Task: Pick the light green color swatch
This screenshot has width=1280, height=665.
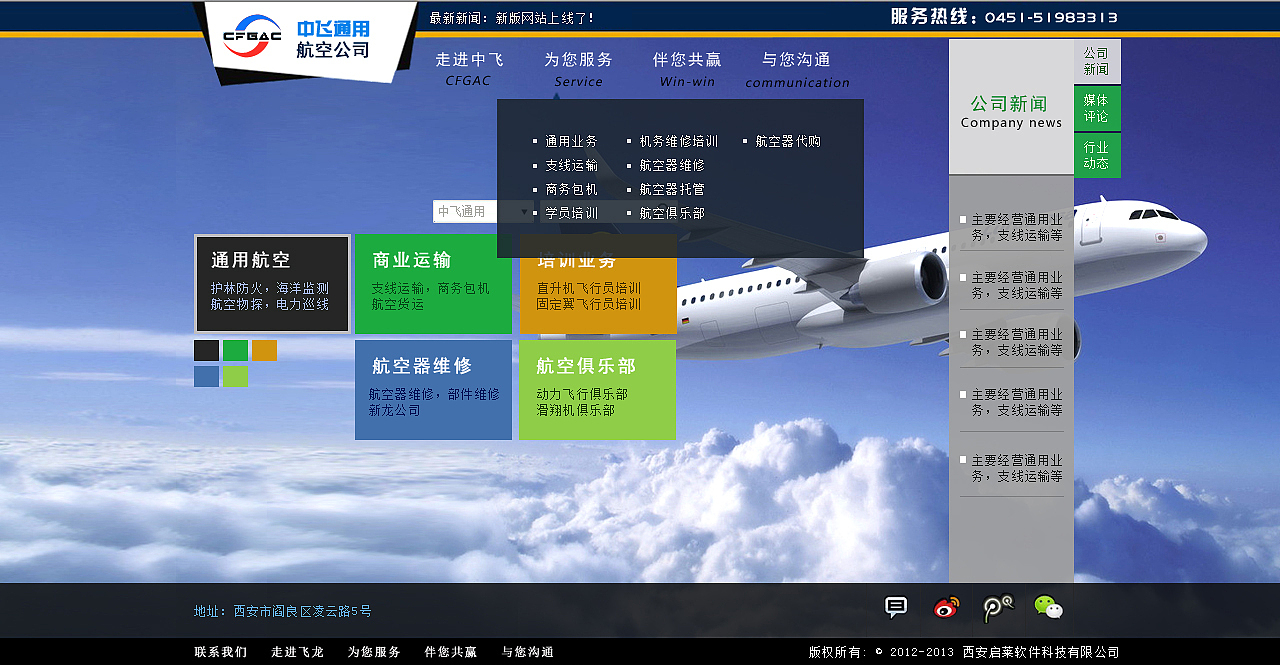Action: (235, 376)
